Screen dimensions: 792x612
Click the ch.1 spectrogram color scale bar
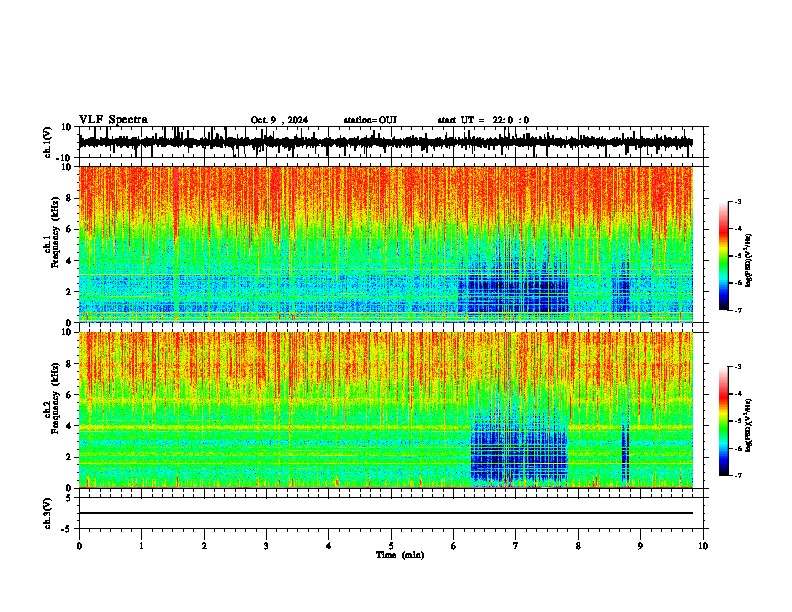tap(724, 256)
